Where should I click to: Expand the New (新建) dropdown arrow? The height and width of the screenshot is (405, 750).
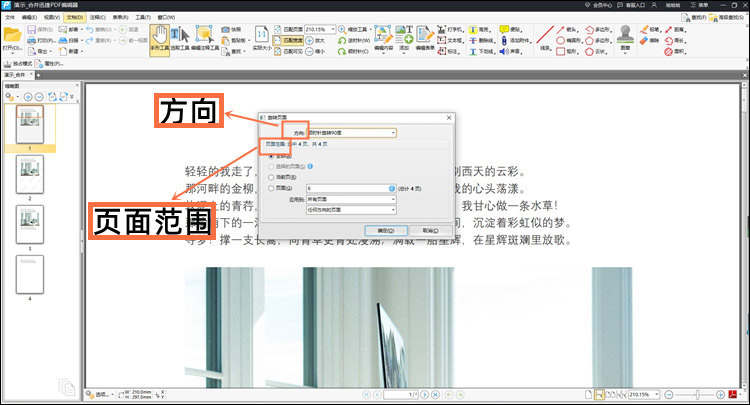82,51
